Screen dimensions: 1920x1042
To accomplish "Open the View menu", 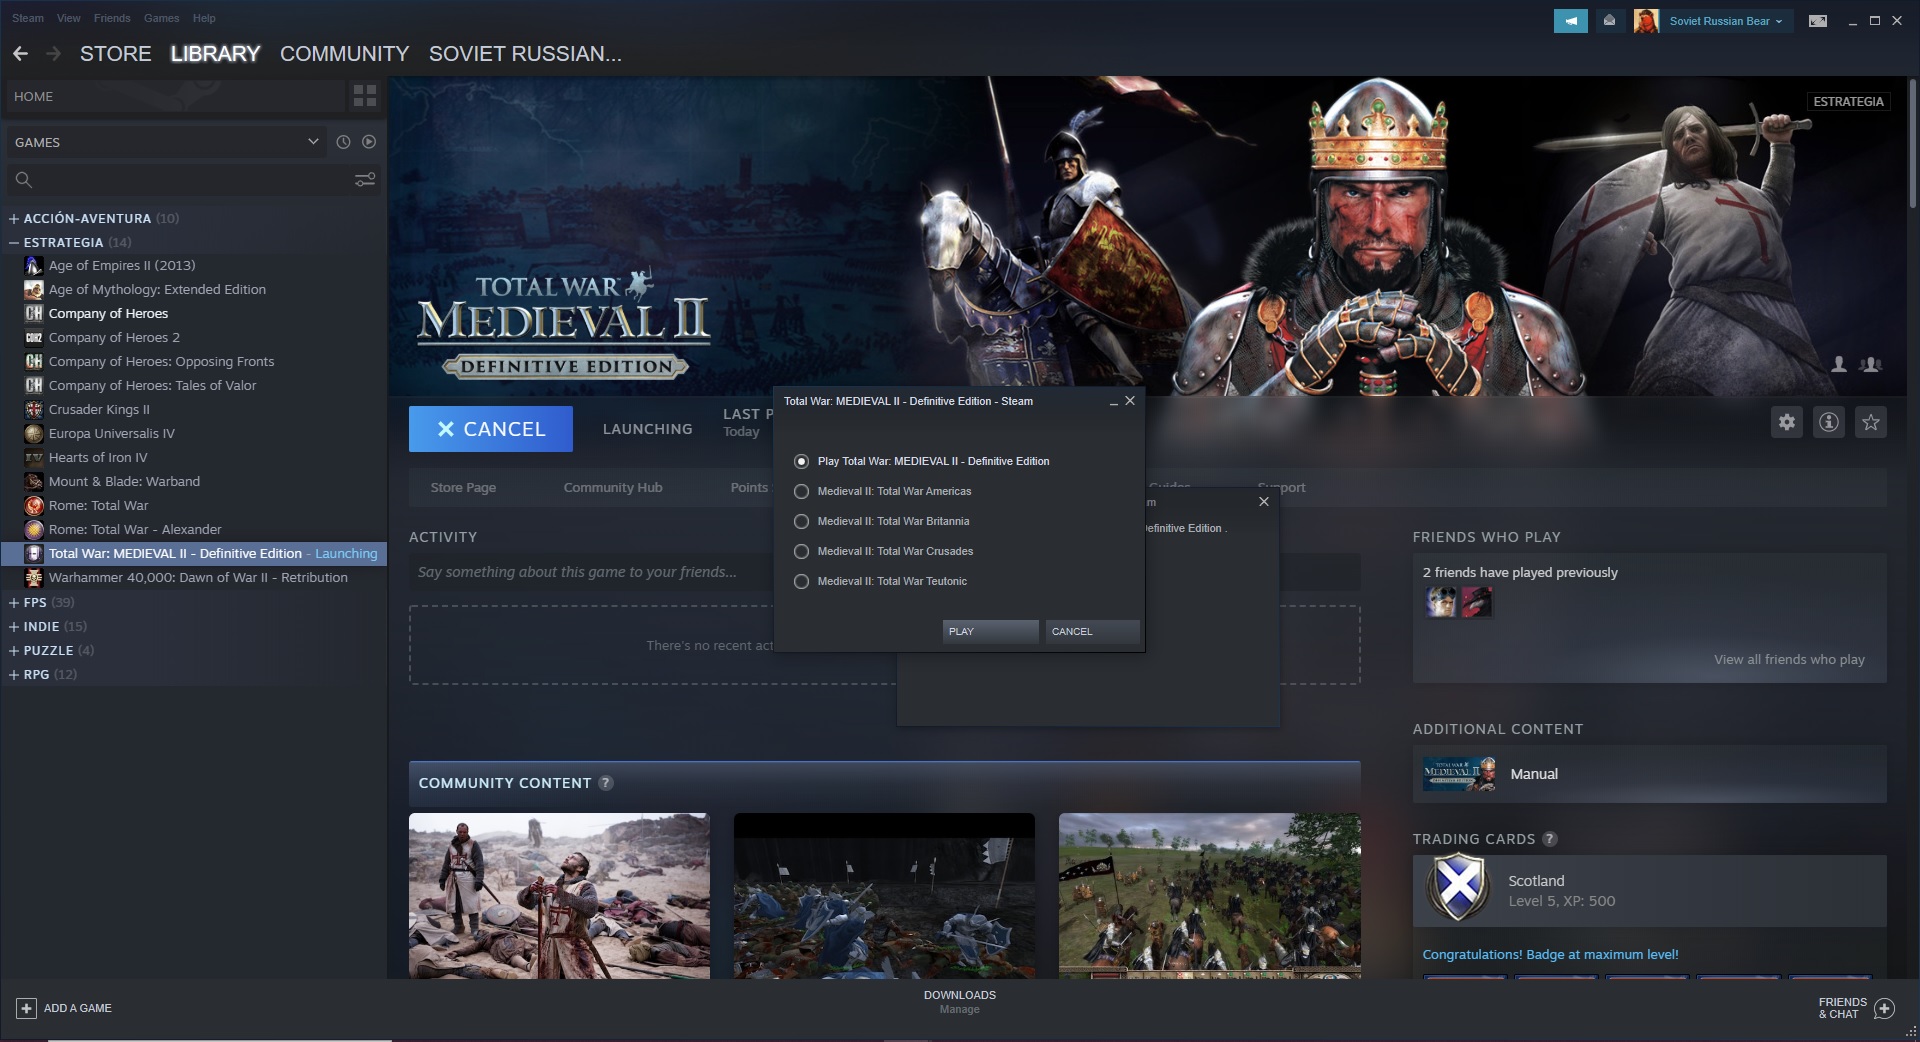I will tap(69, 18).
